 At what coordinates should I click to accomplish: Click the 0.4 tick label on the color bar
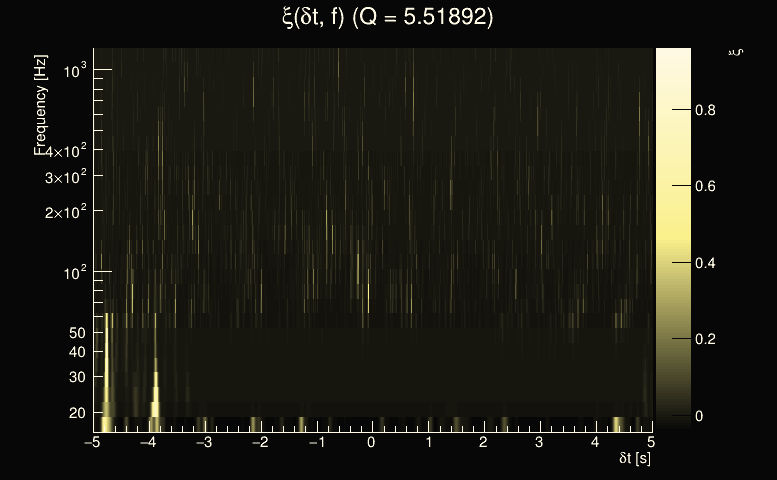(x=706, y=263)
